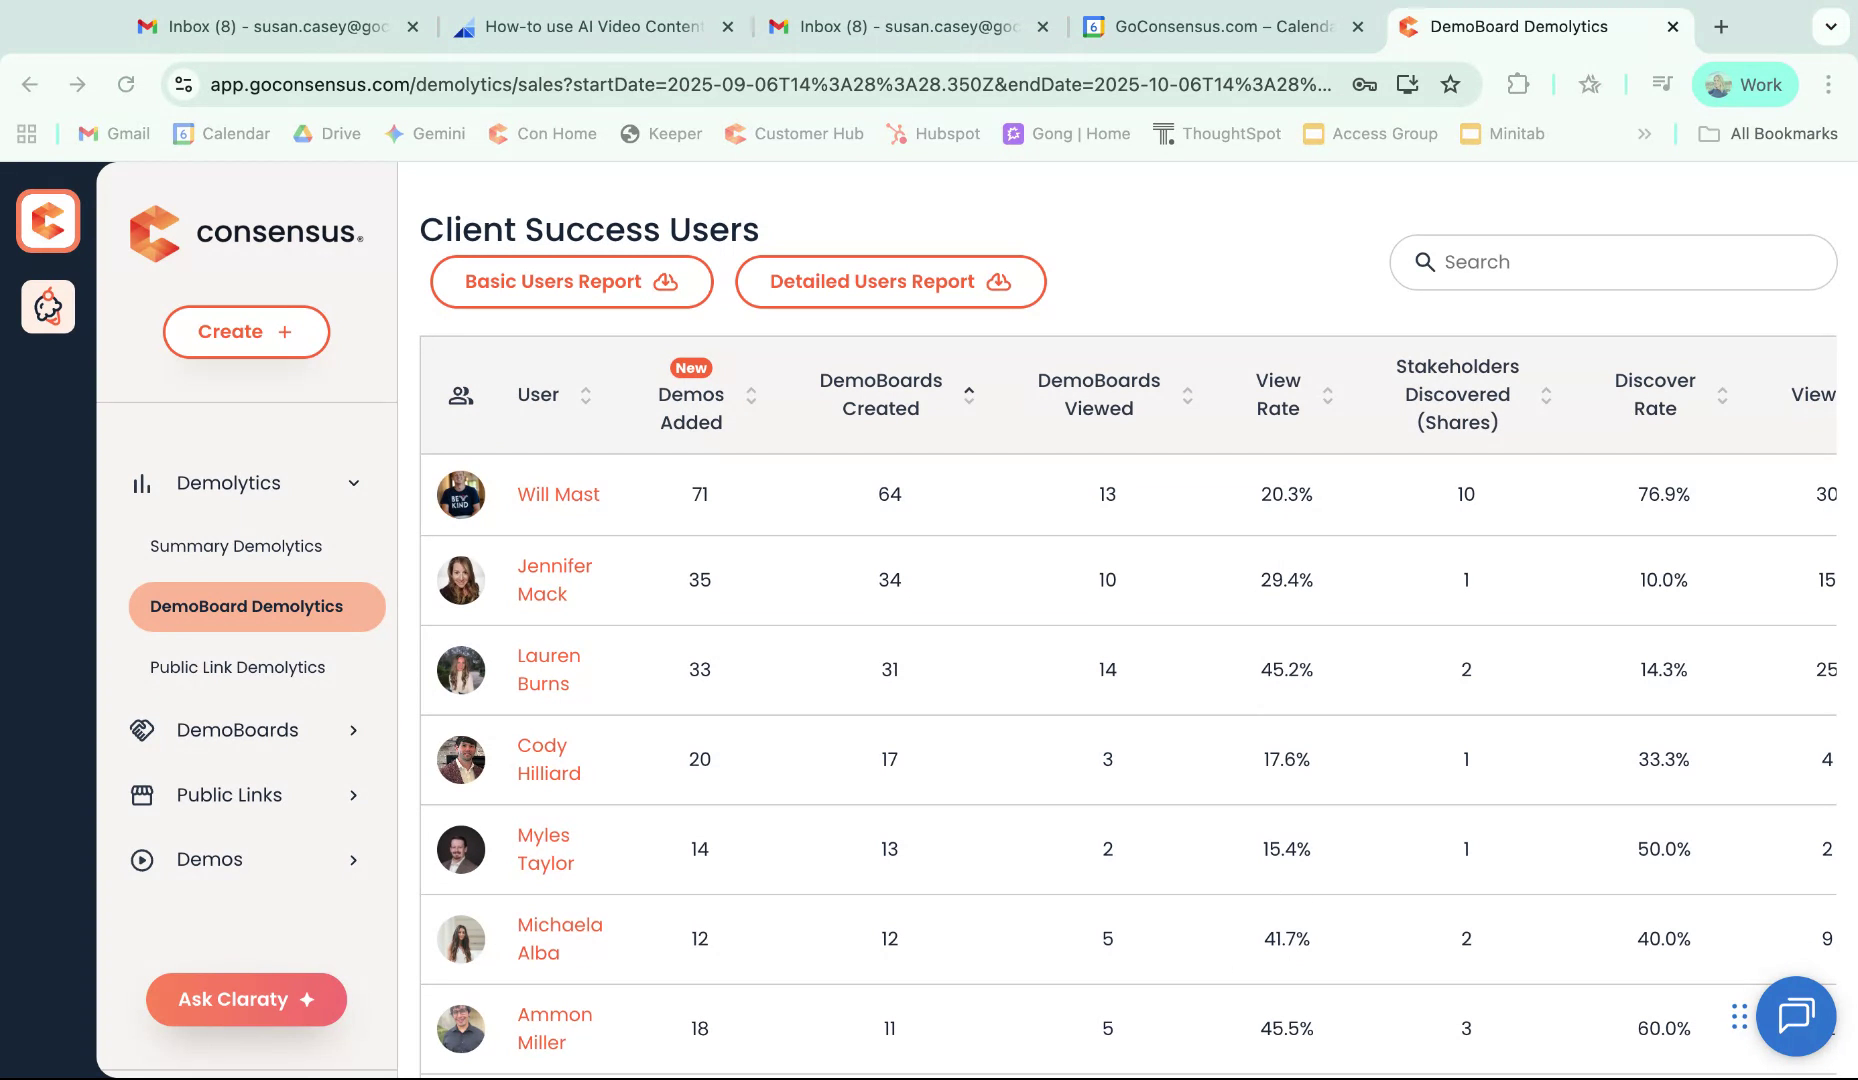
Task: Click Jennifer Mack's profile photo
Action: coord(461,580)
